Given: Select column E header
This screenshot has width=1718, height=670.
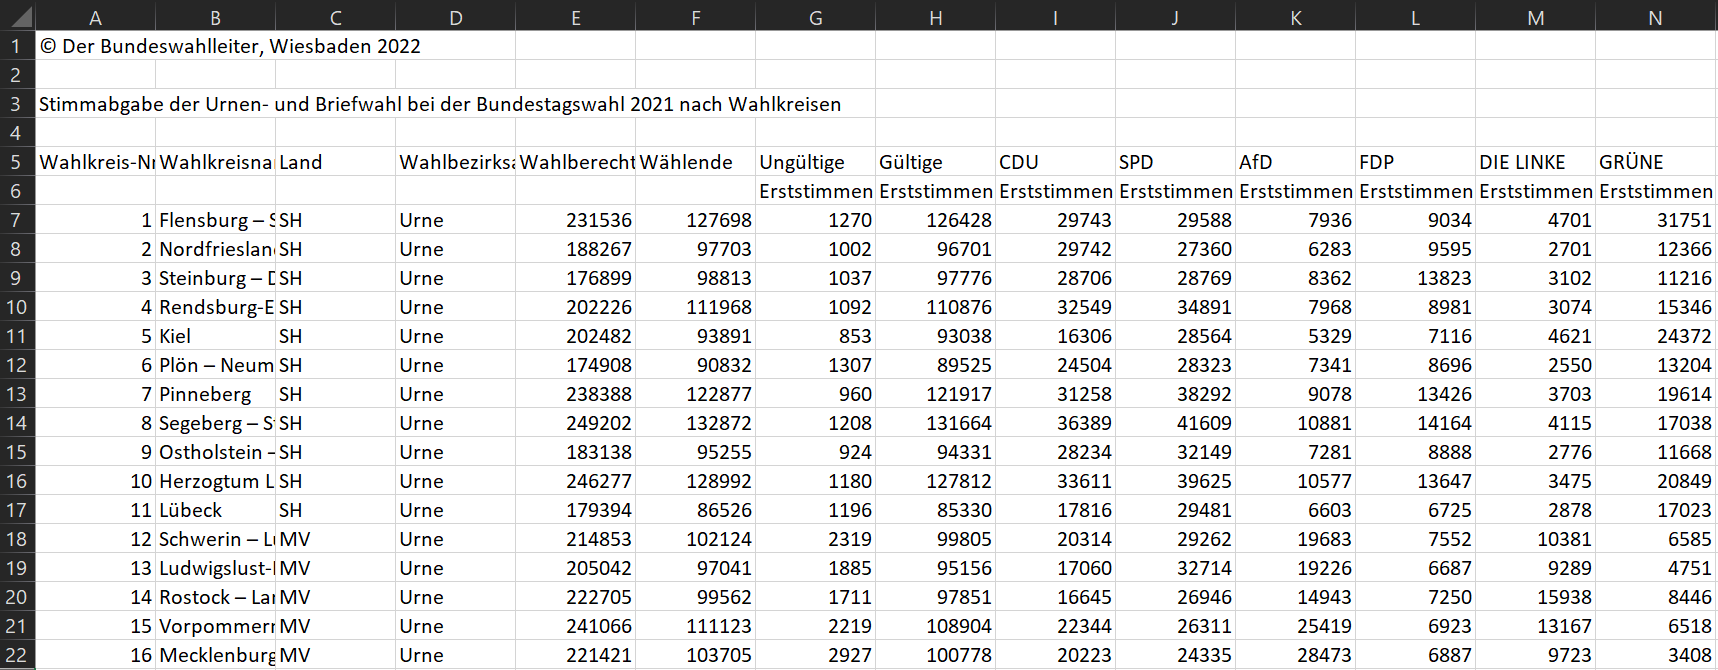Looking at the screenshot, I should pos(575,17).
